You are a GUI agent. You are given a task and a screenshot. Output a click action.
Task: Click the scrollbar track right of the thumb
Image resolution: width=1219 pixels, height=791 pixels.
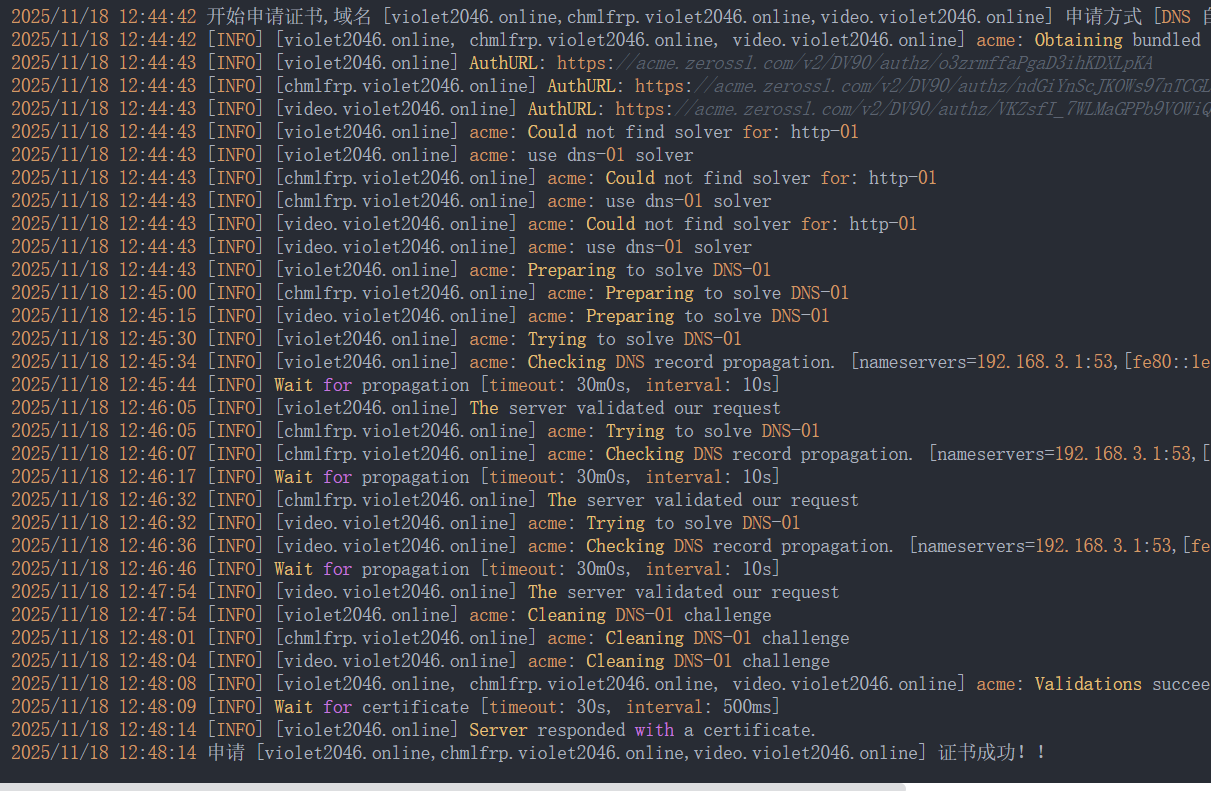(x=1060, y=786)
